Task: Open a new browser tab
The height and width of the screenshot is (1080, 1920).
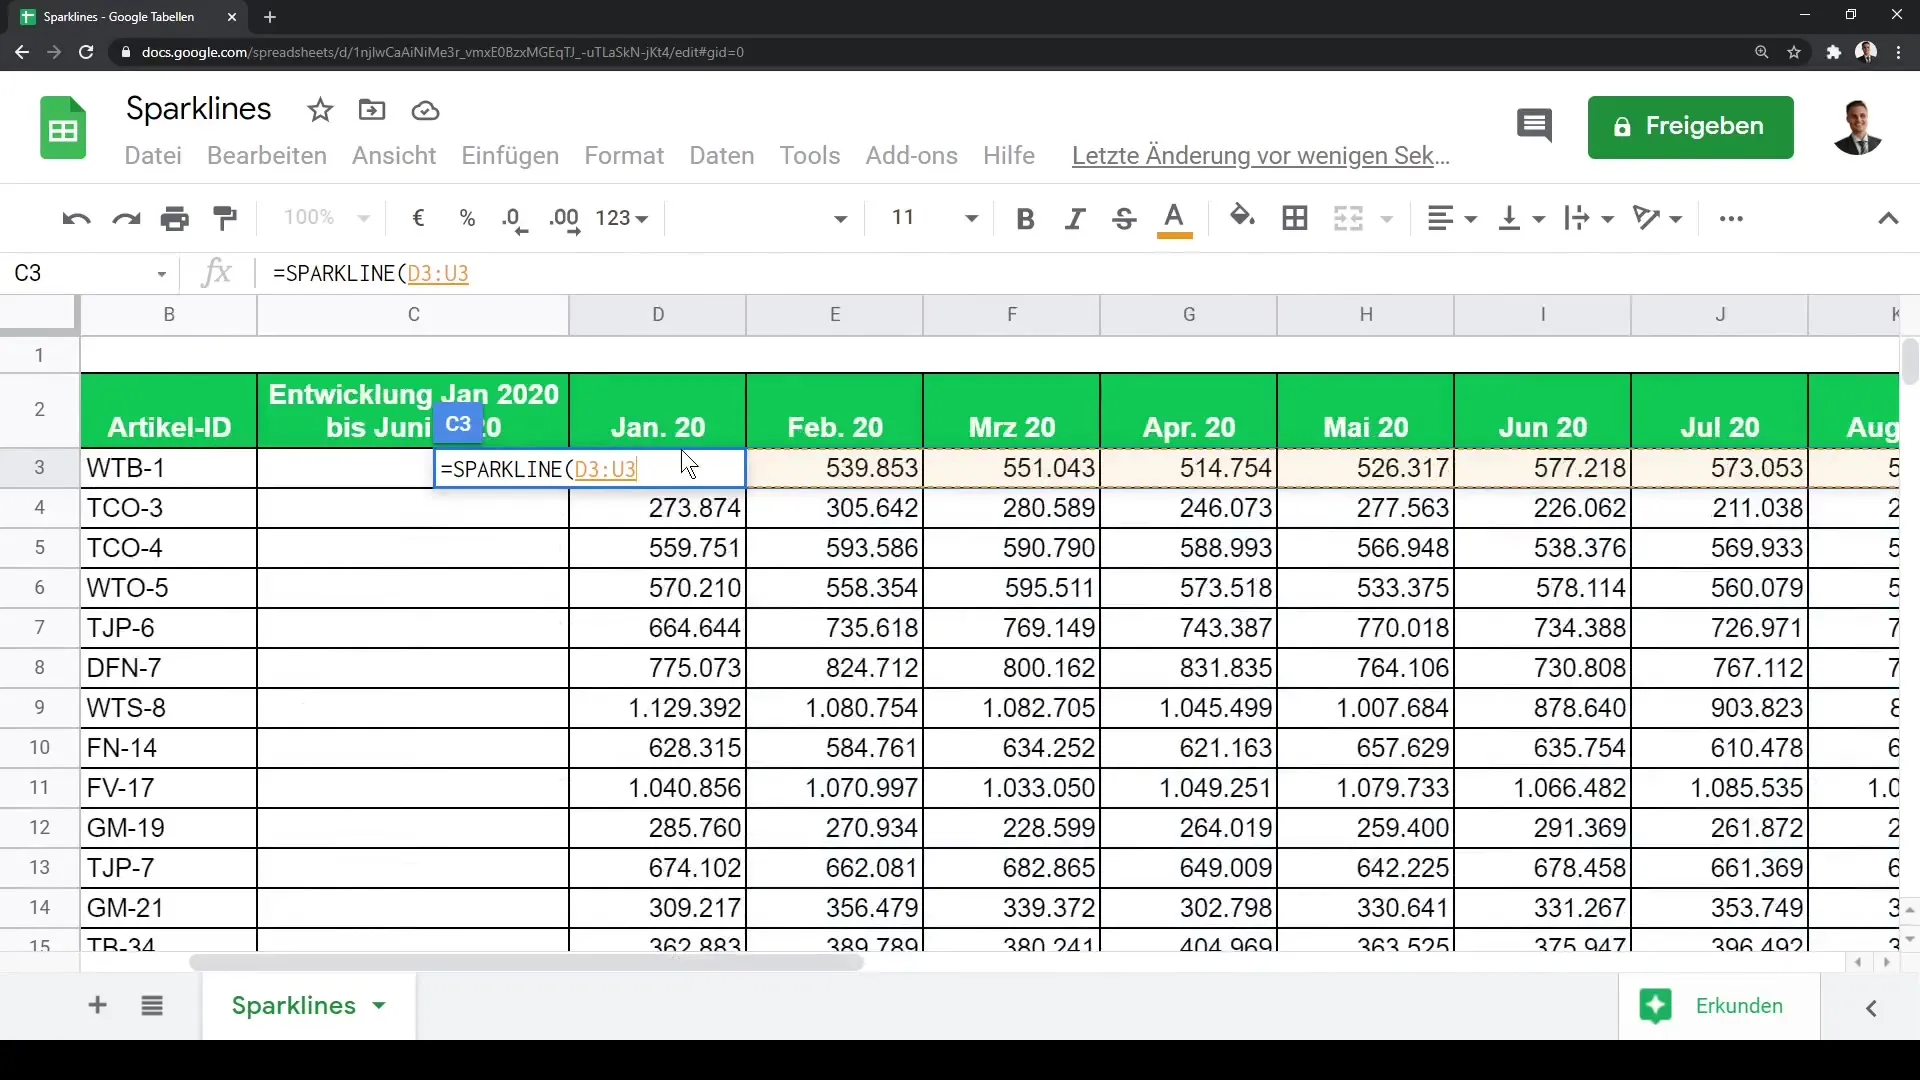Action: click(x=270, y=17)
